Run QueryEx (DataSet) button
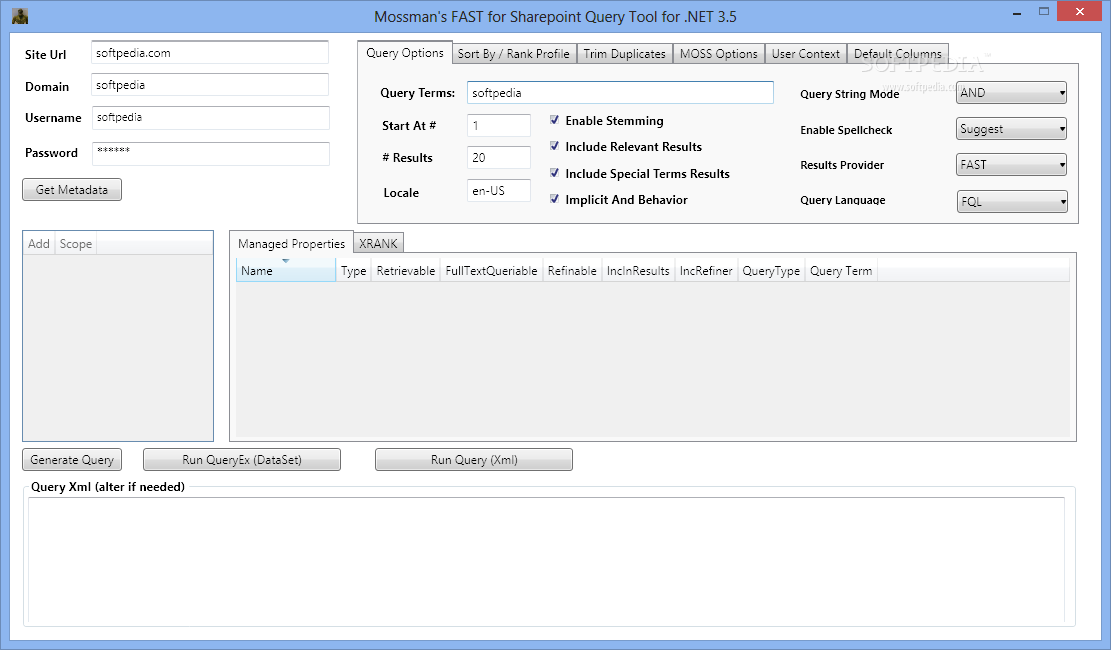 (x=242, y=459)
